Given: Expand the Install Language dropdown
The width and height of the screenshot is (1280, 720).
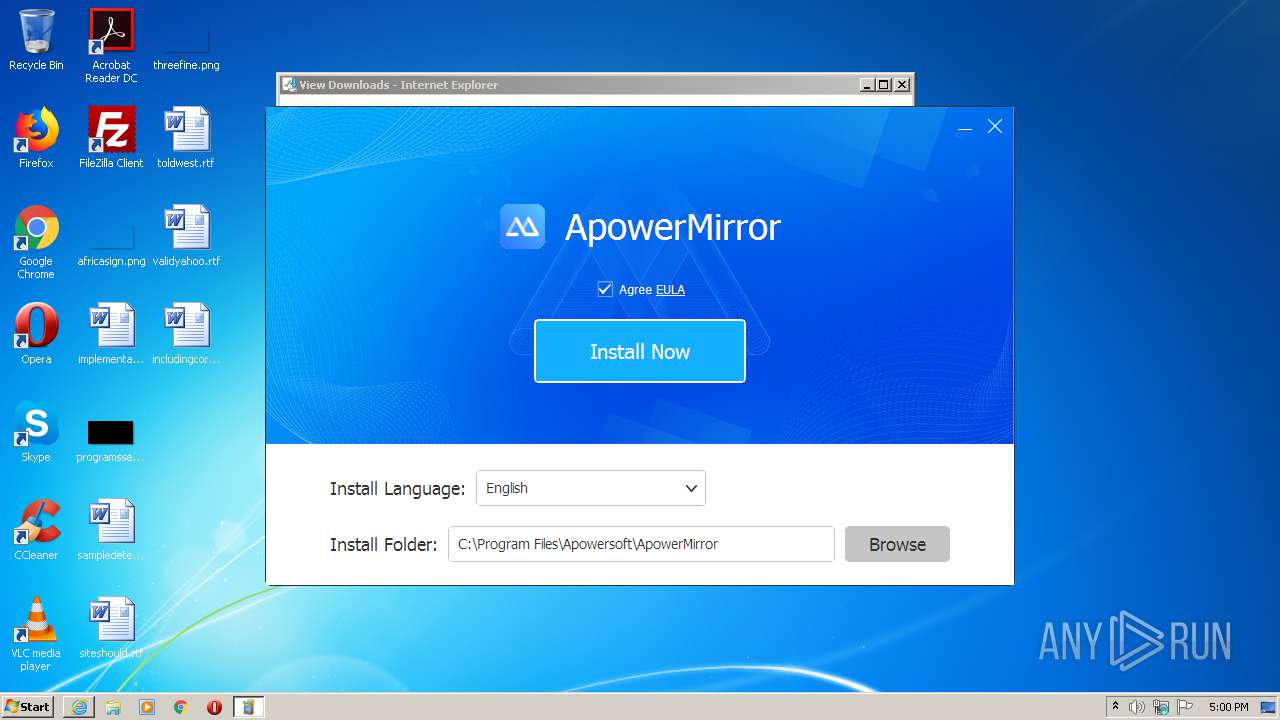Looking at the screenshot, I should pos(591,488).
